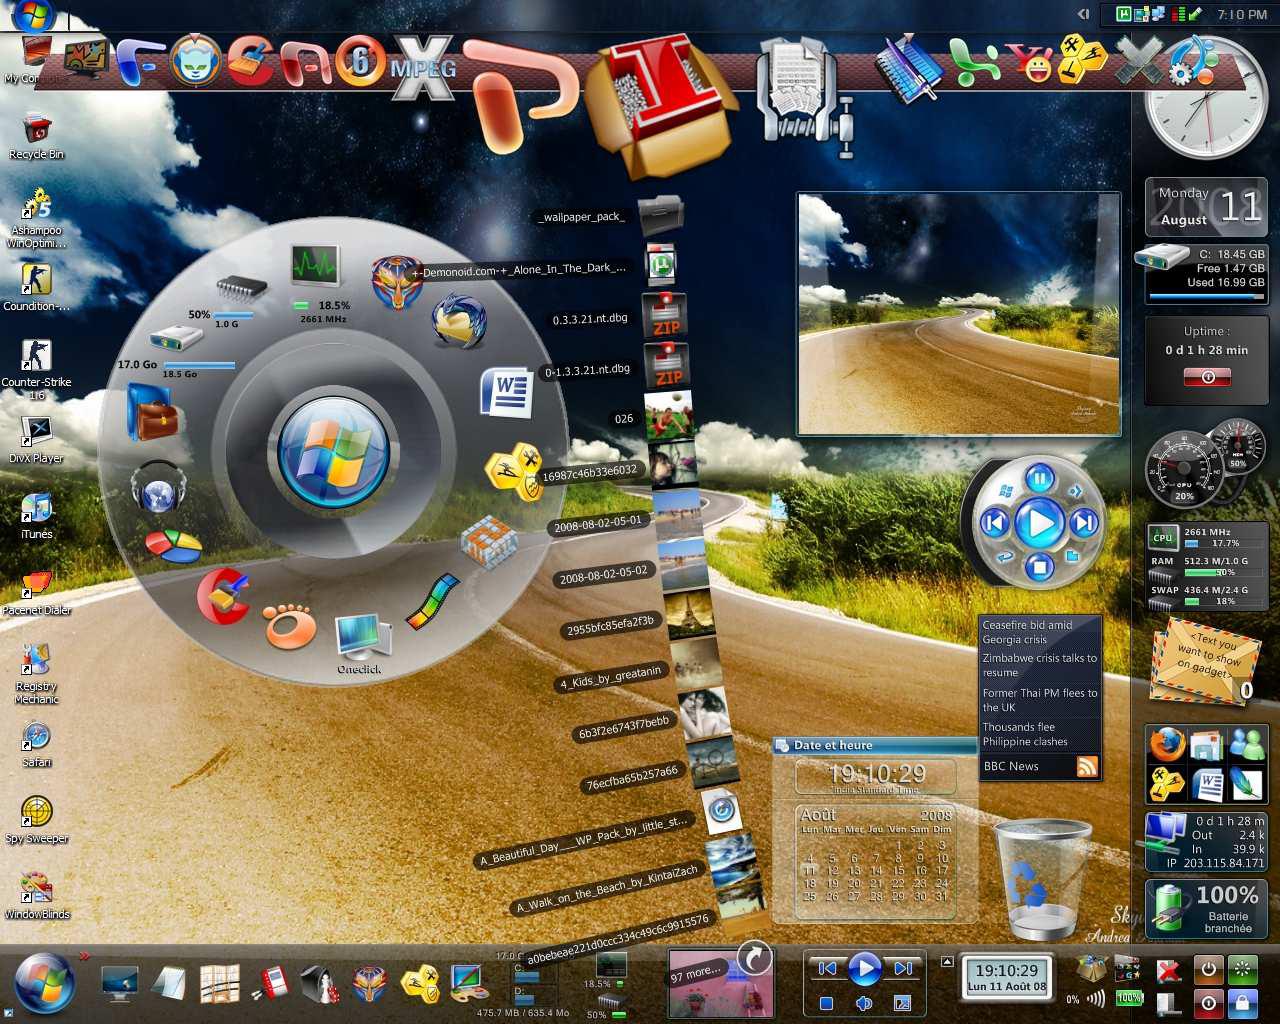Launch Registry Mechanic from the desktop
Screen dimensions: 1280x1024
pos(36,672)
